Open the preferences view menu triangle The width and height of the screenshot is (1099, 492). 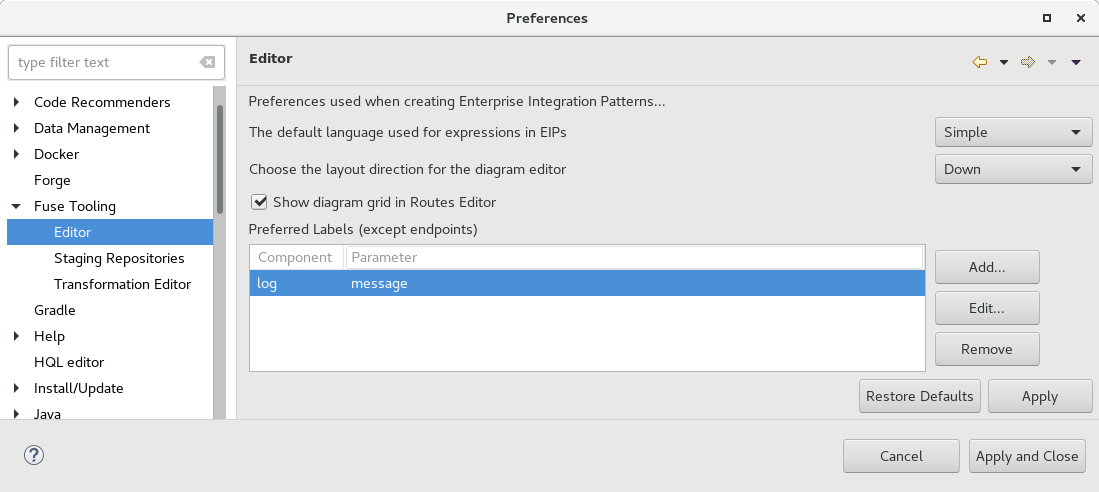click(x=1076, y=62)
